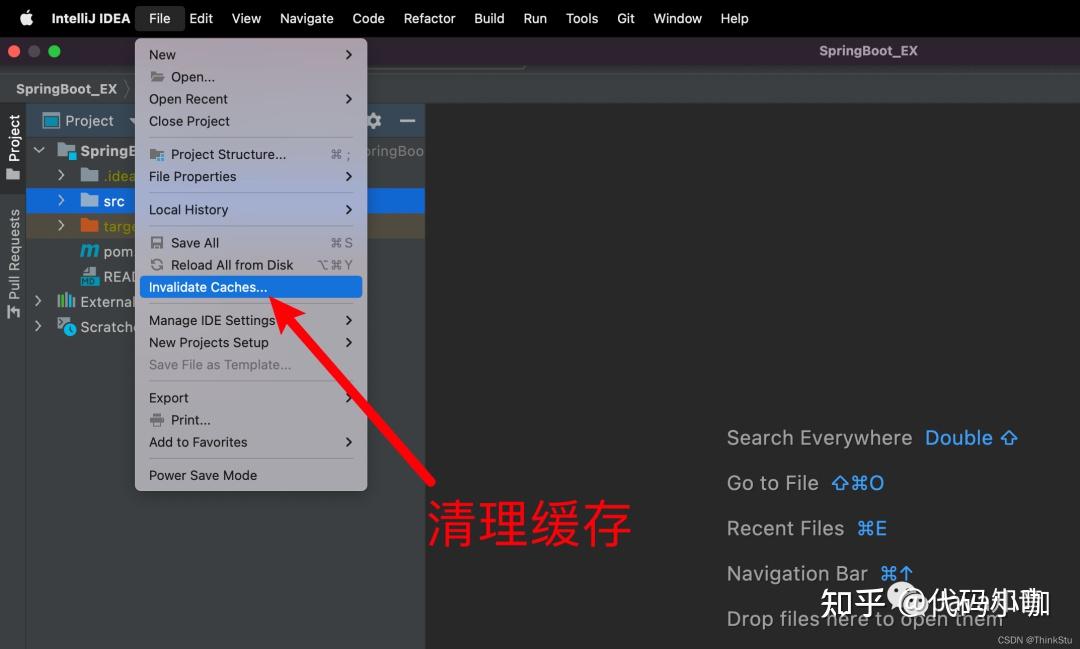Image resolution: width=1080 pixels, height=649 pixels.
Task: Open the Pull Requests tool window tab
Action: click(13, 264)
